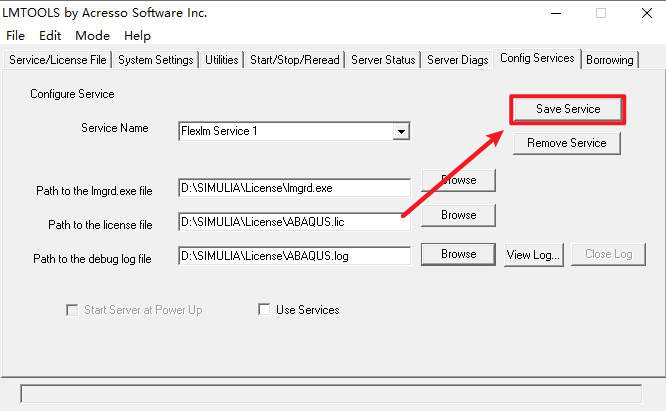Toggle Start Server at Power Up checkbox

tap(72, 310)
